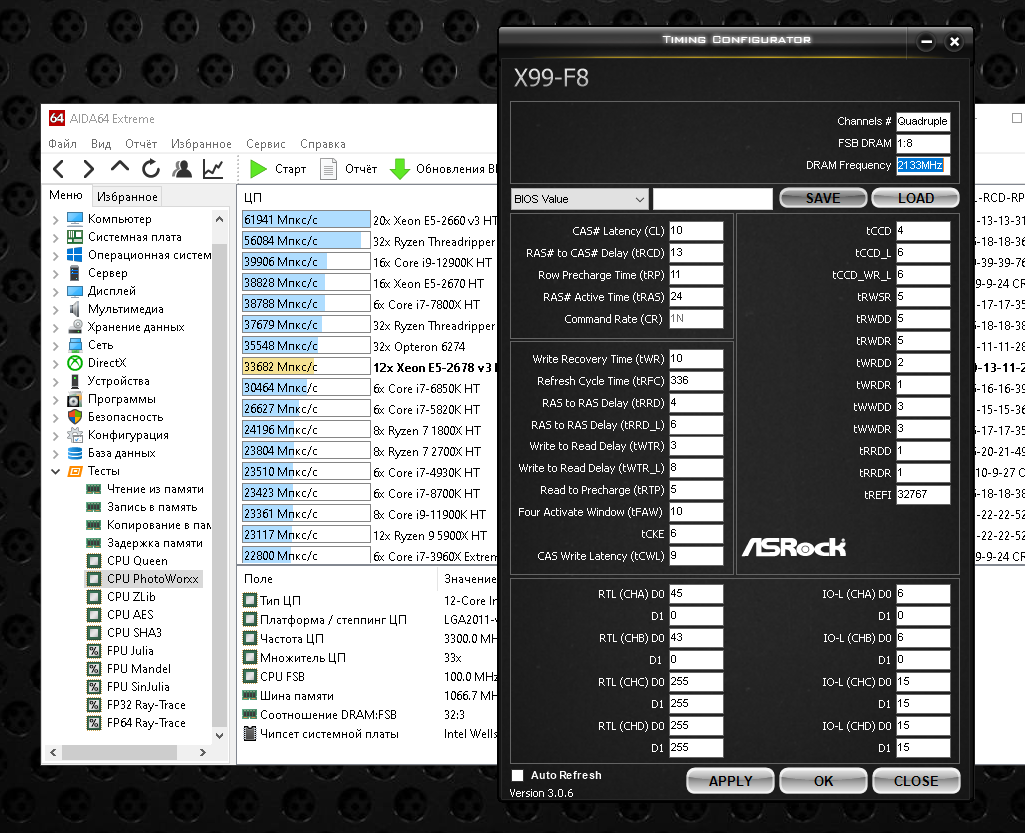Open the BIOS Value dropdown

(x=580, y=199)
